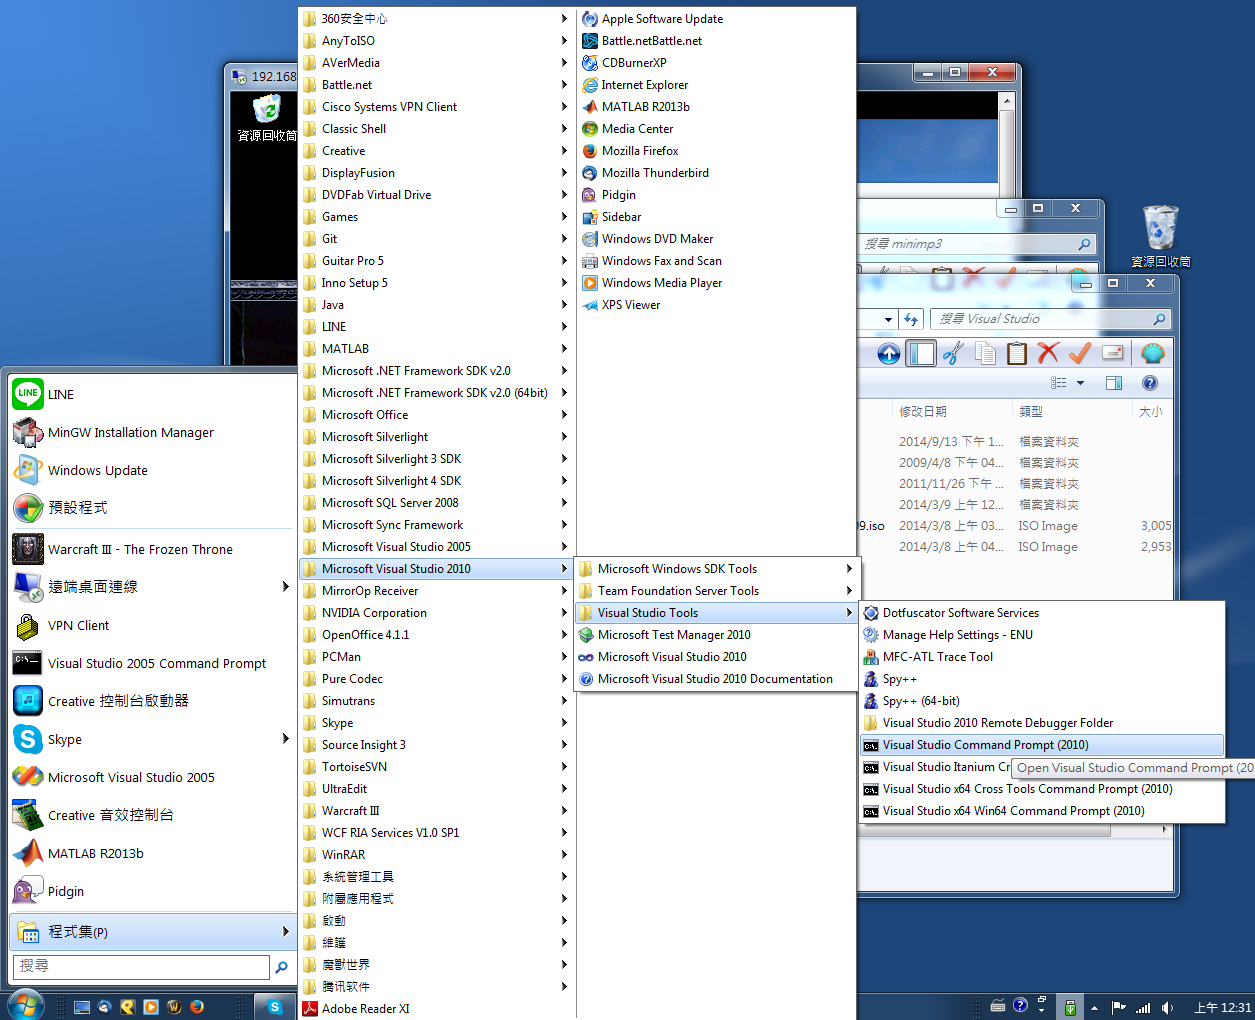Expand Microsoft Visual Studio 2005 folder
Image resolution: width=1255 pixels, height=1020 pixels.
click(x=436, y=547)
